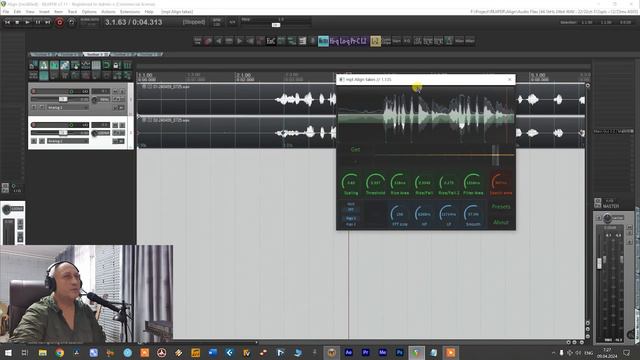Click the Get button in Align takes
The height and width of the screenshot is (360, 640).
[x=355, y=150]
